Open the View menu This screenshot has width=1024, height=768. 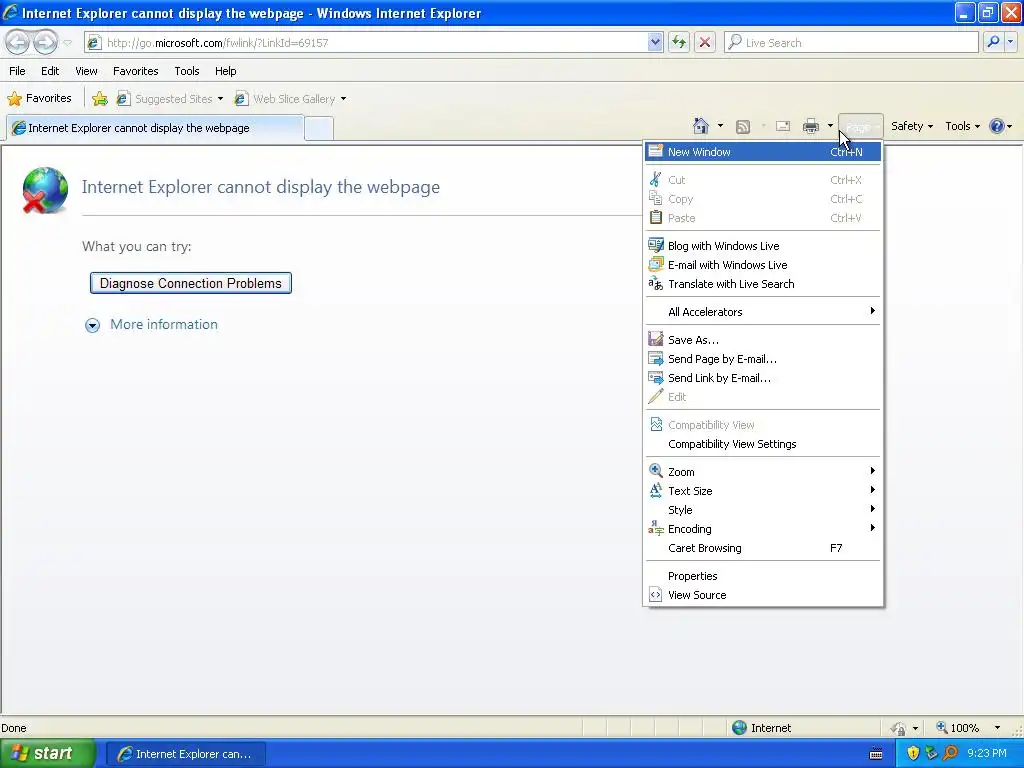tap(86, 71)
